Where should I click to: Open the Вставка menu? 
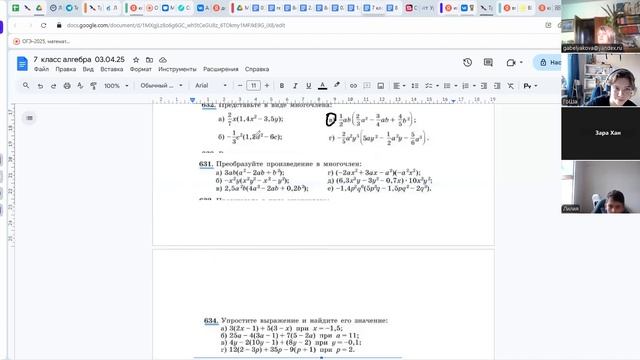click(x=111, y=69)
